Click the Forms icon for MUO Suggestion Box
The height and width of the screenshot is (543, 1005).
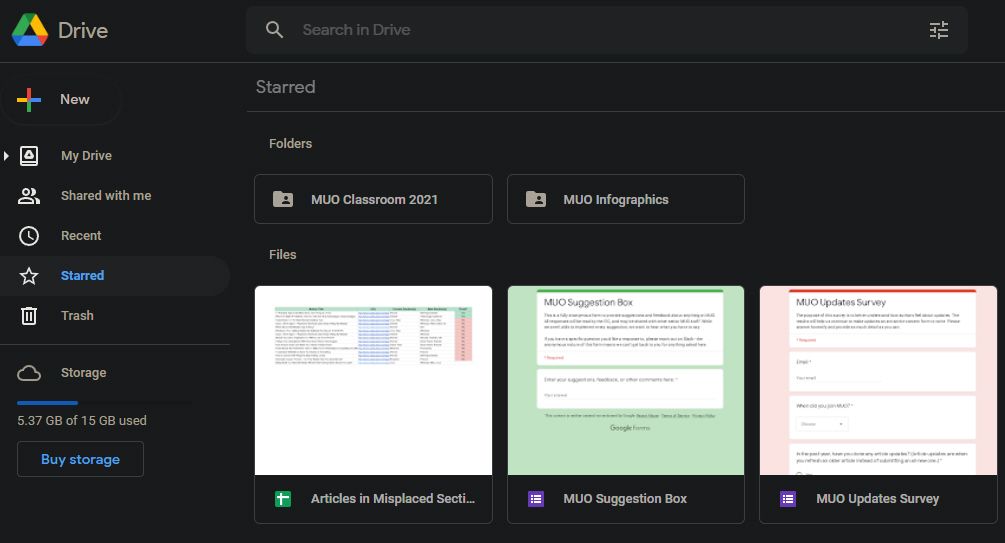point(536,499)
